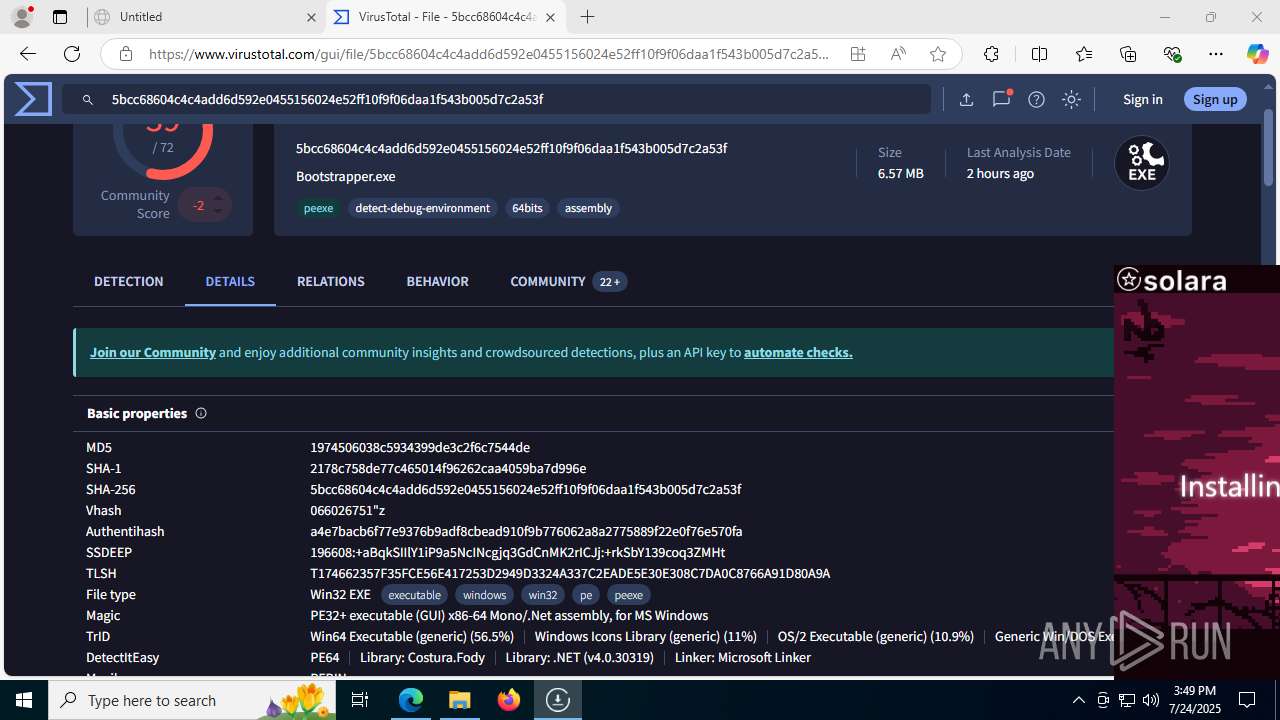Image resolution: width=1280 pixels, height=720 pixels.
Task: Open File Explorer from taskbar
Action: tap(460, 700)
